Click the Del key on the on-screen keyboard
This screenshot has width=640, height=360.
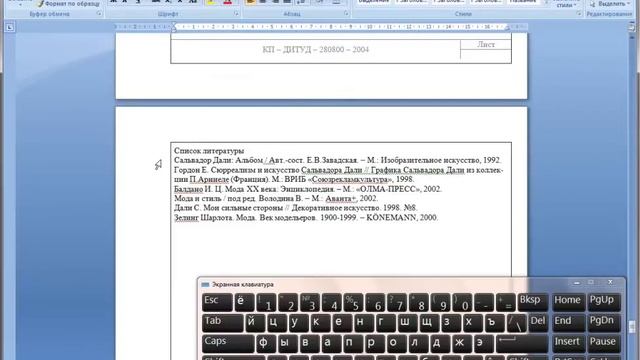click(x=538, y=322)
